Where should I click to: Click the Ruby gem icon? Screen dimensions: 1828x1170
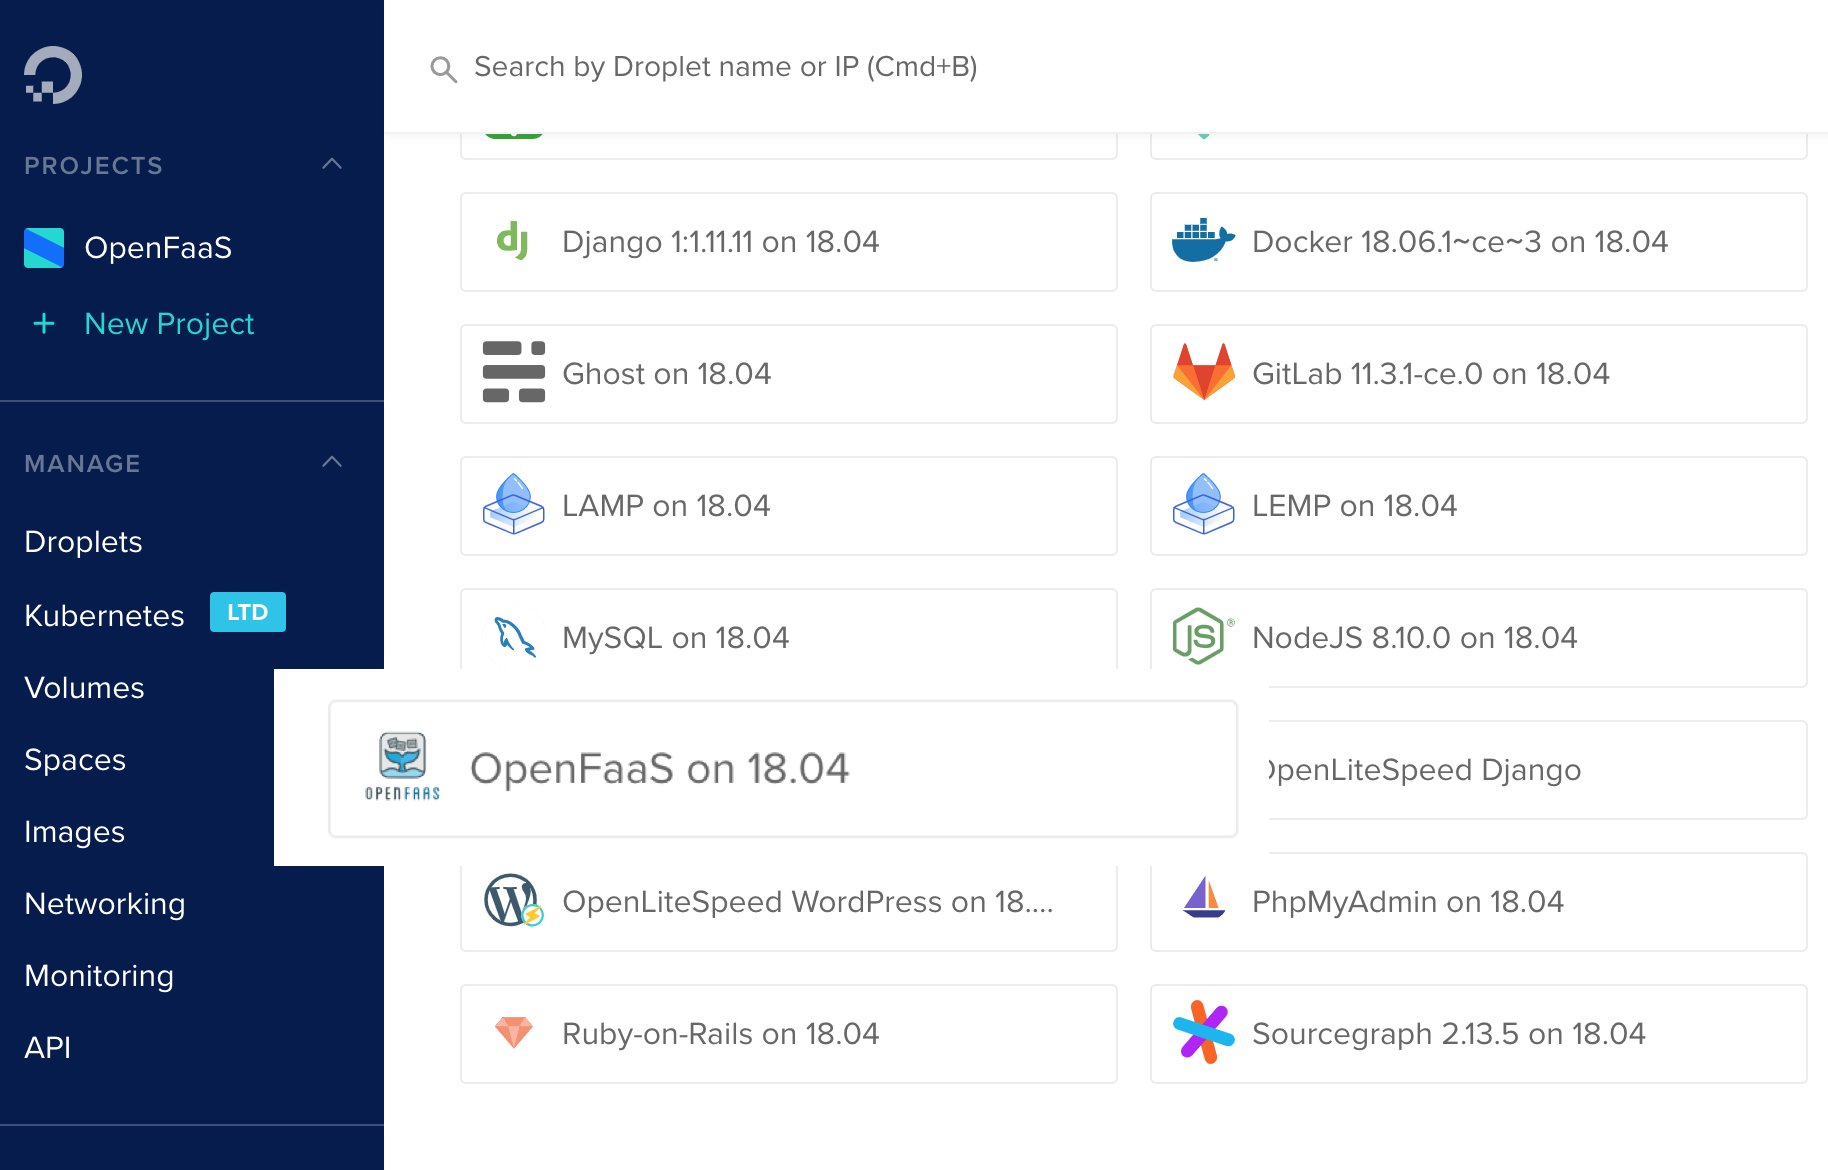514,1032
